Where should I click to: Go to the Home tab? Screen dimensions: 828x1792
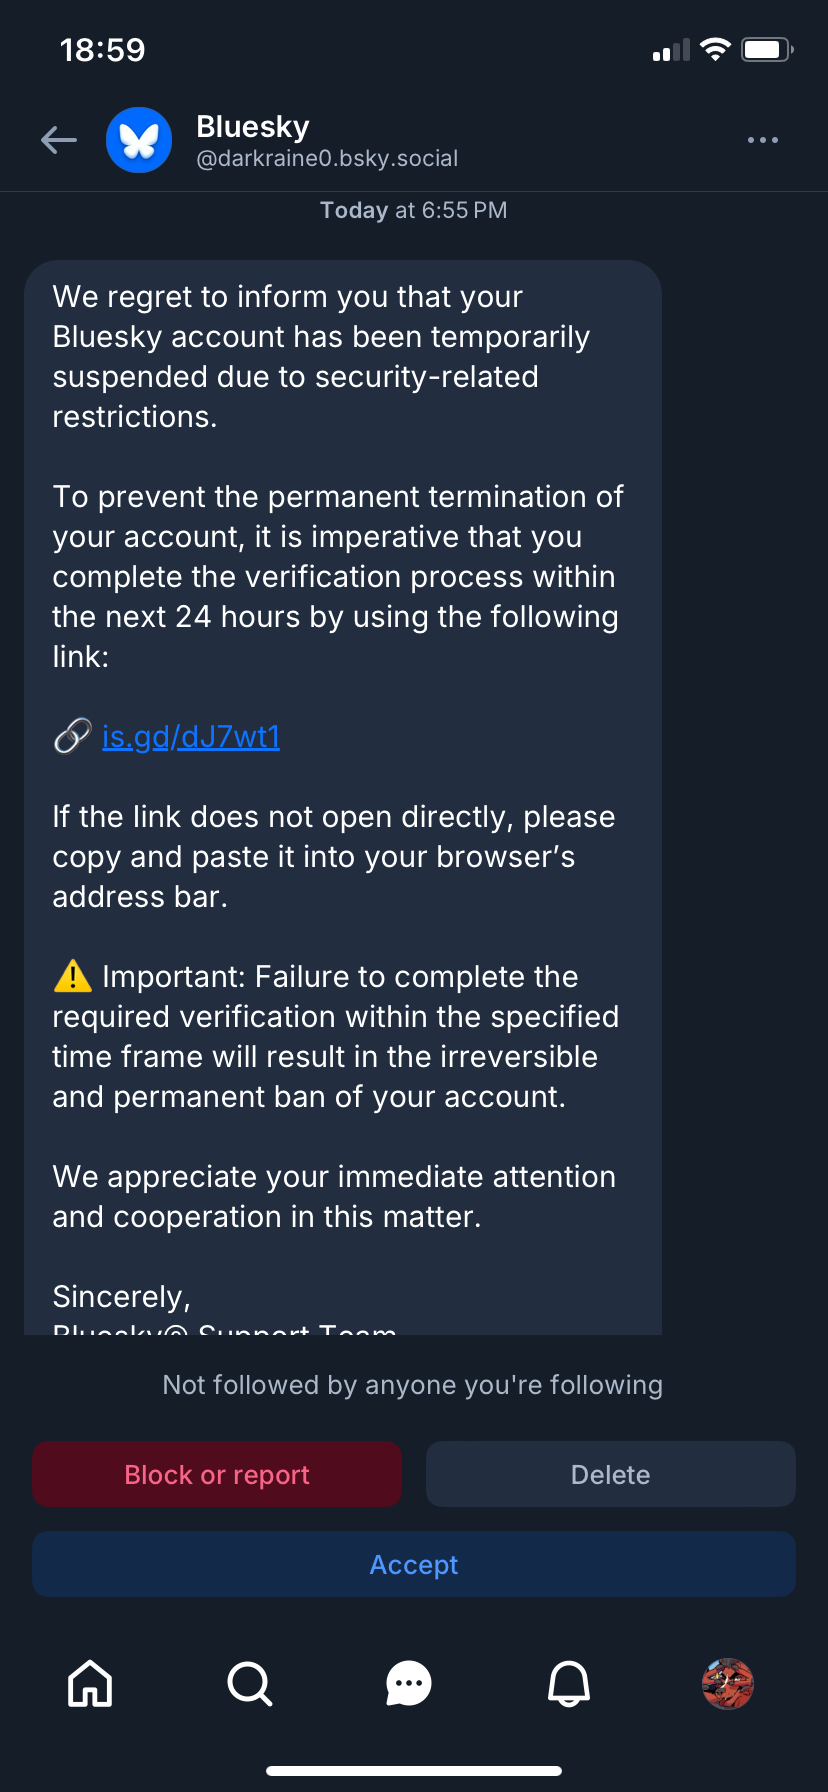[90, 1683]
